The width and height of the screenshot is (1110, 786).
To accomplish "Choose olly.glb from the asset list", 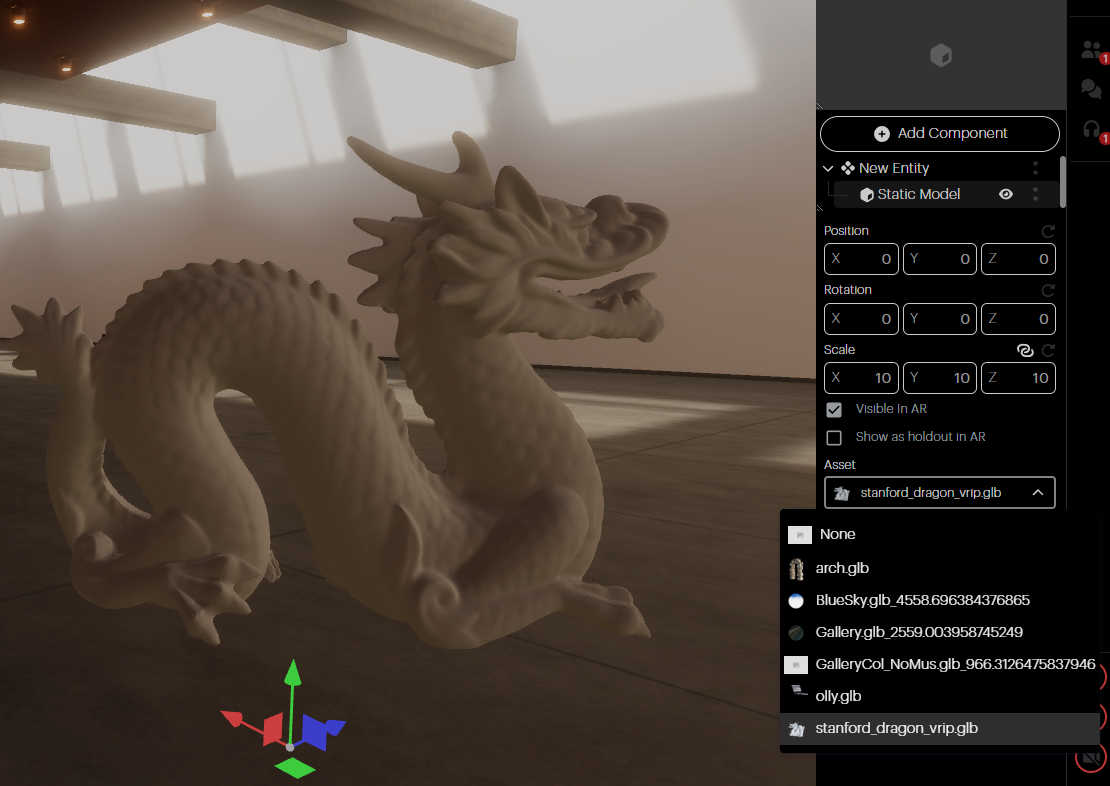I will (939, 696).
